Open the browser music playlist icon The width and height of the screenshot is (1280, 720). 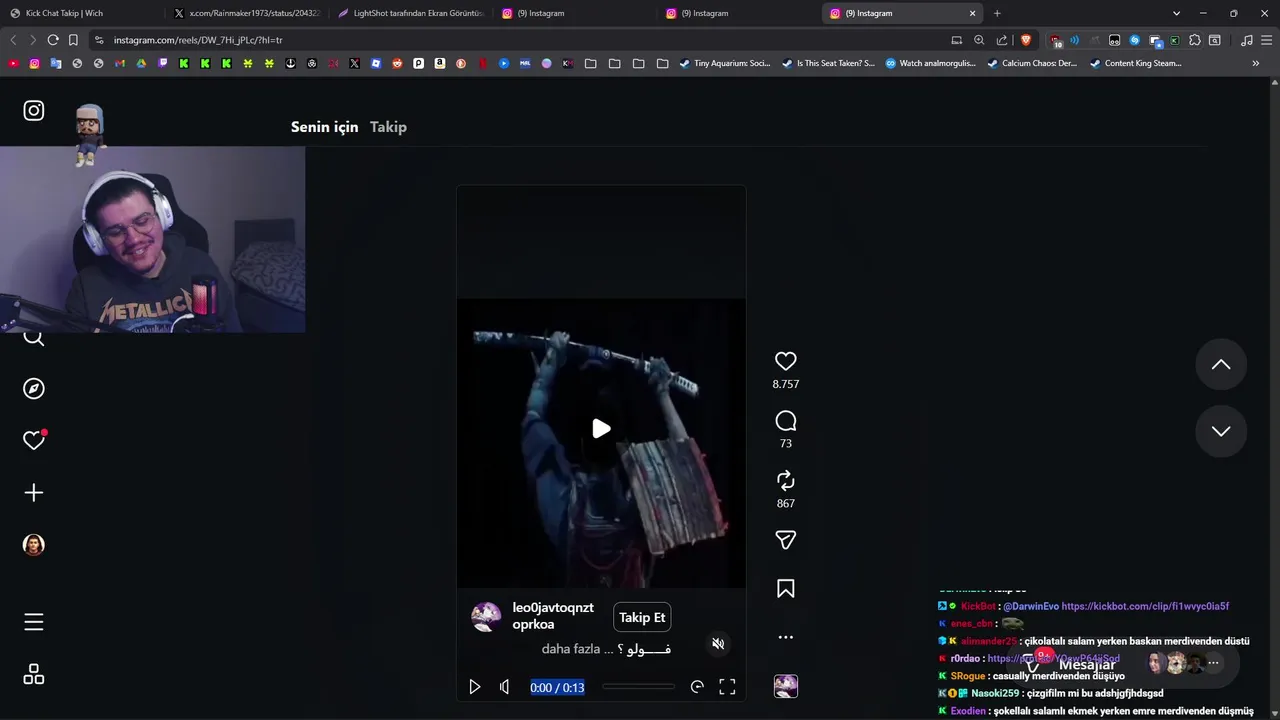click(x=1246, y=40)
